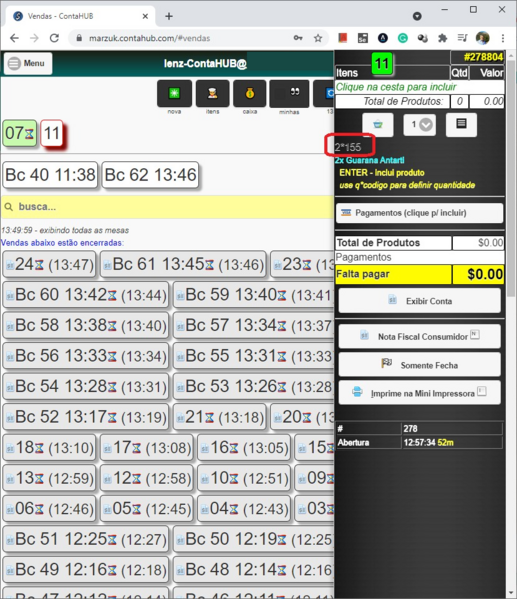Click the Grammarly extension icon
Viewport: 517px width, 599px height.
pos(403,38)
